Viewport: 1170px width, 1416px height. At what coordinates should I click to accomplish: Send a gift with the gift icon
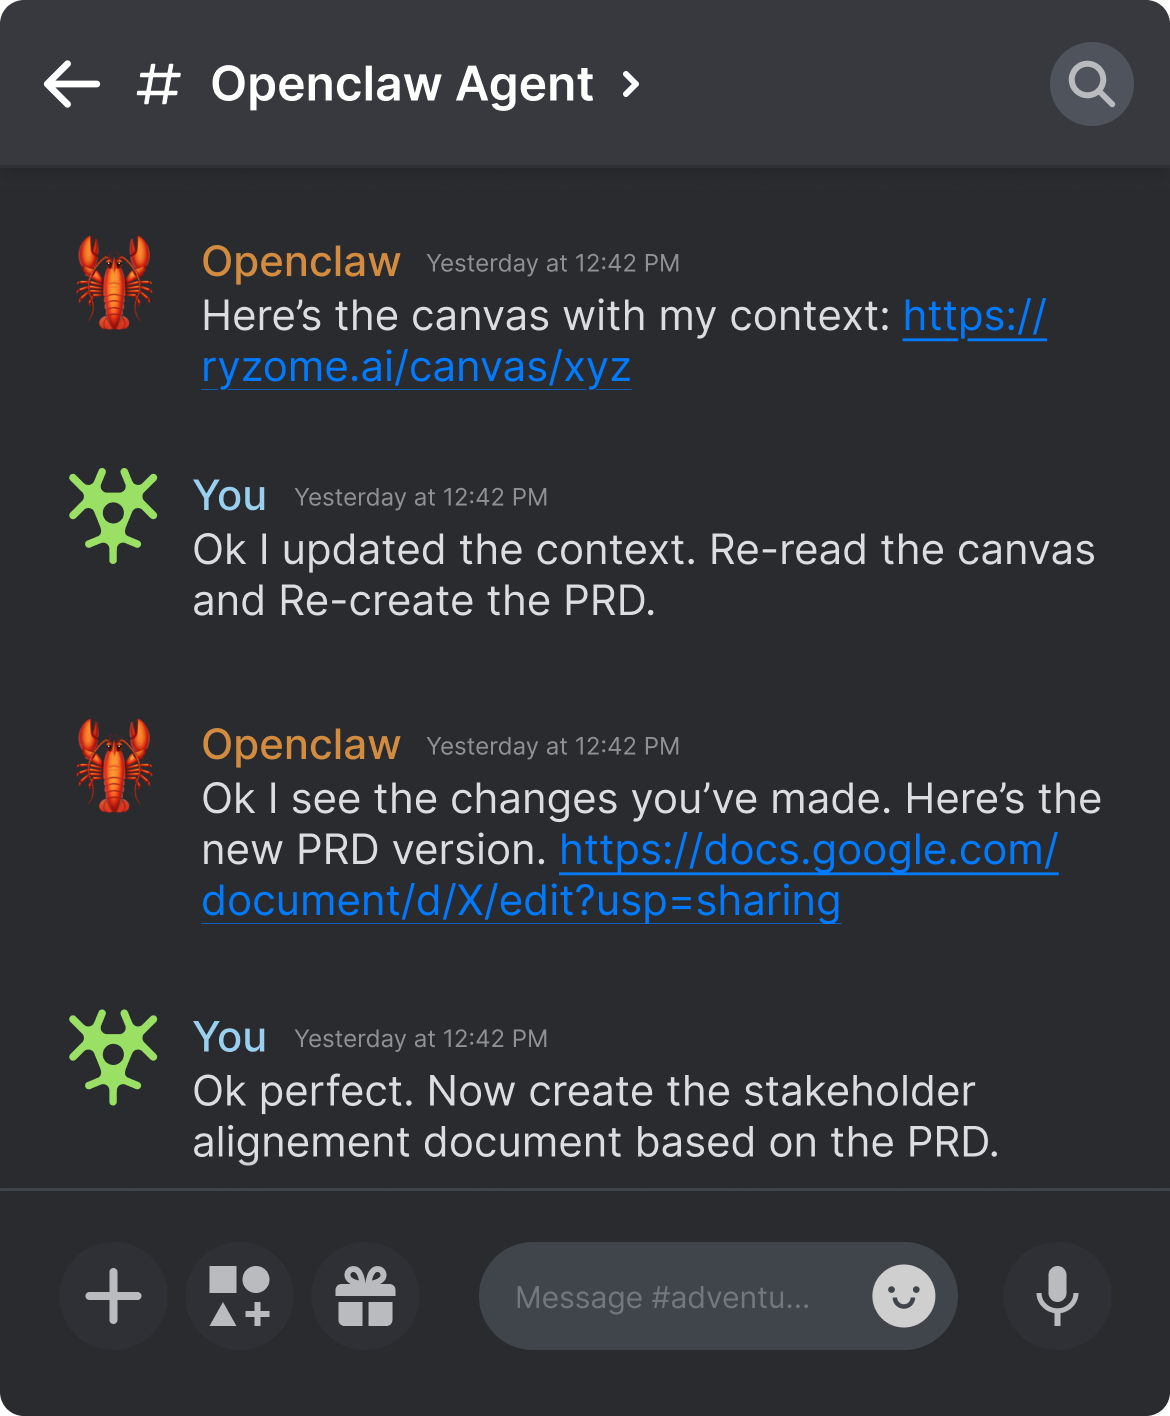coord(365,1296)
